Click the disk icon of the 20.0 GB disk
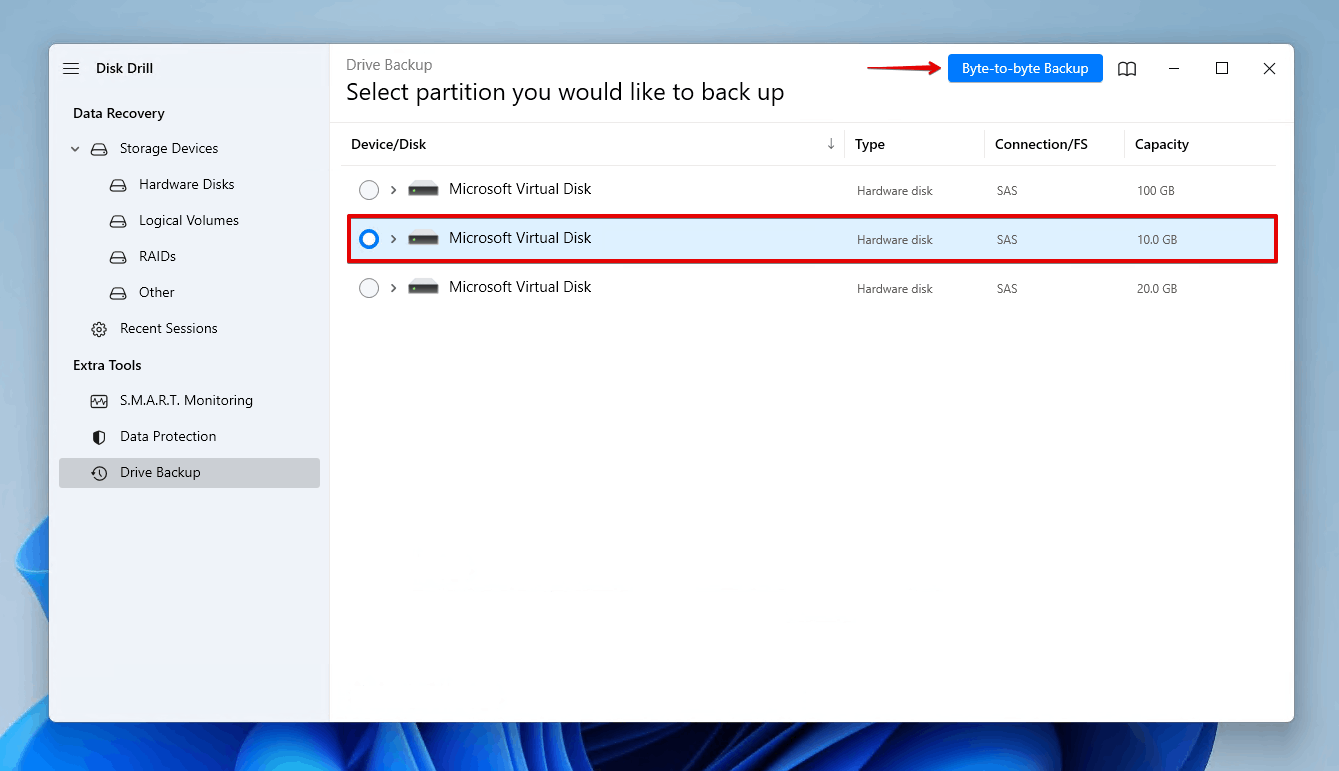 424,287
